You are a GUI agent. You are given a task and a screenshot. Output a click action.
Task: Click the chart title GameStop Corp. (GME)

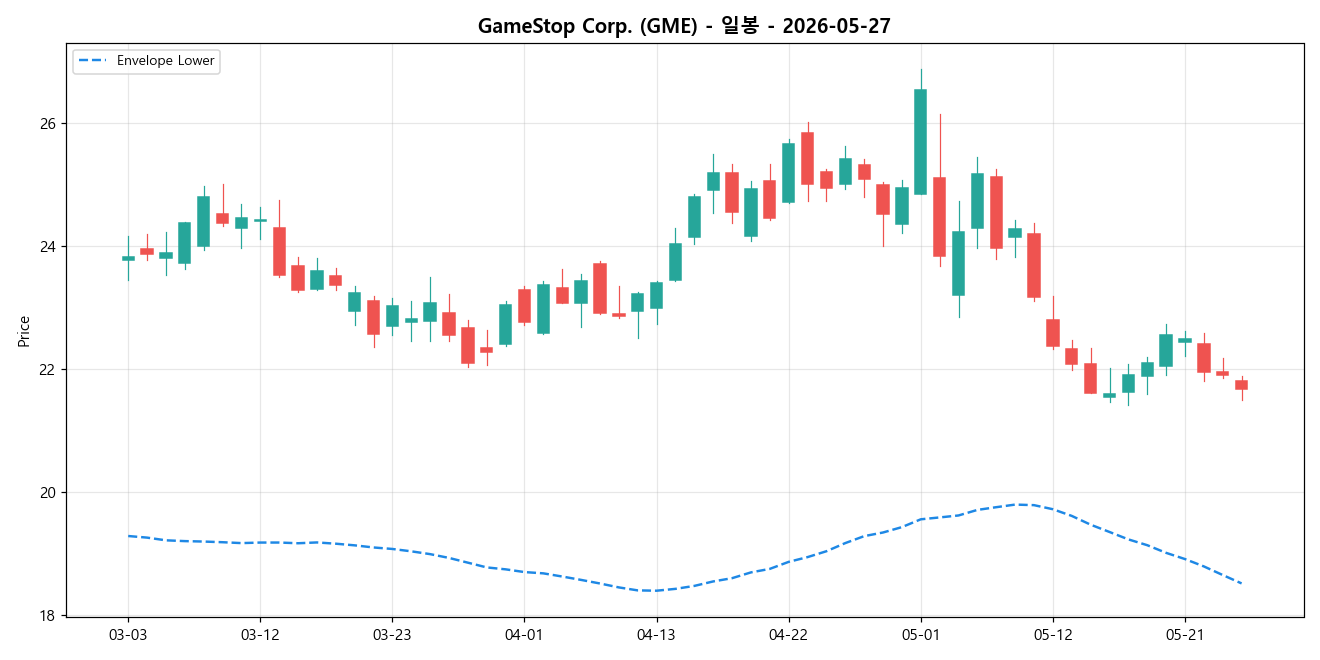click(x=684, y=26)
